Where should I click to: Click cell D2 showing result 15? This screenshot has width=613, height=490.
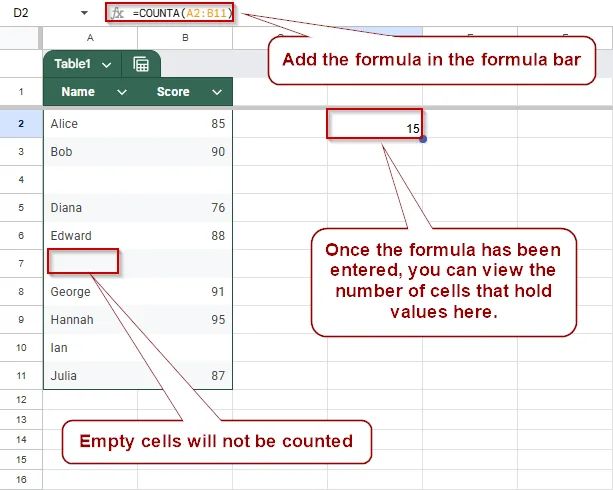375,124
